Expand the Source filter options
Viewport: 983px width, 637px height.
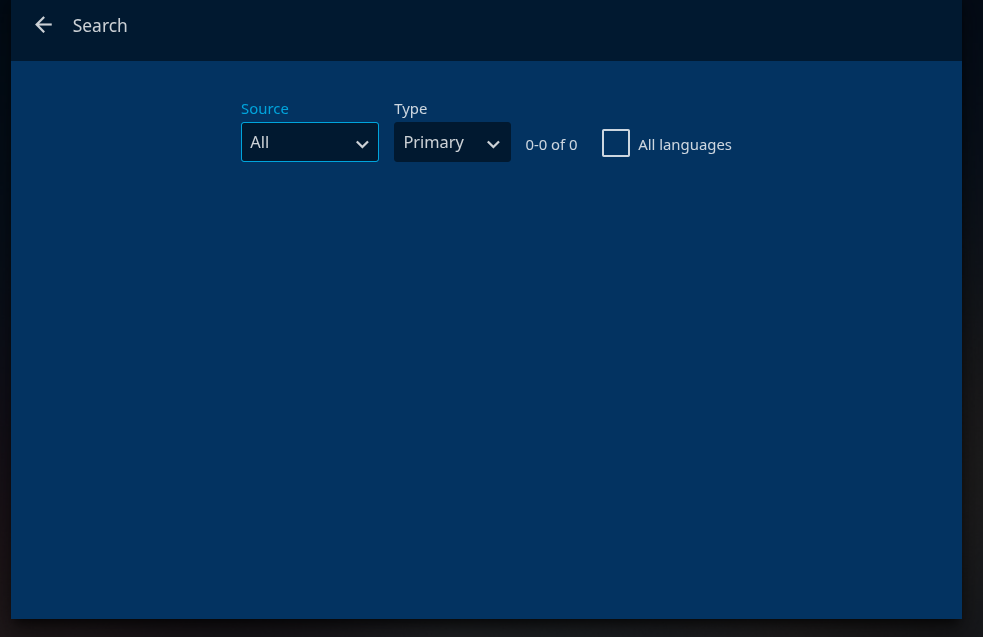pyautogui.click(x=309, y=142)
